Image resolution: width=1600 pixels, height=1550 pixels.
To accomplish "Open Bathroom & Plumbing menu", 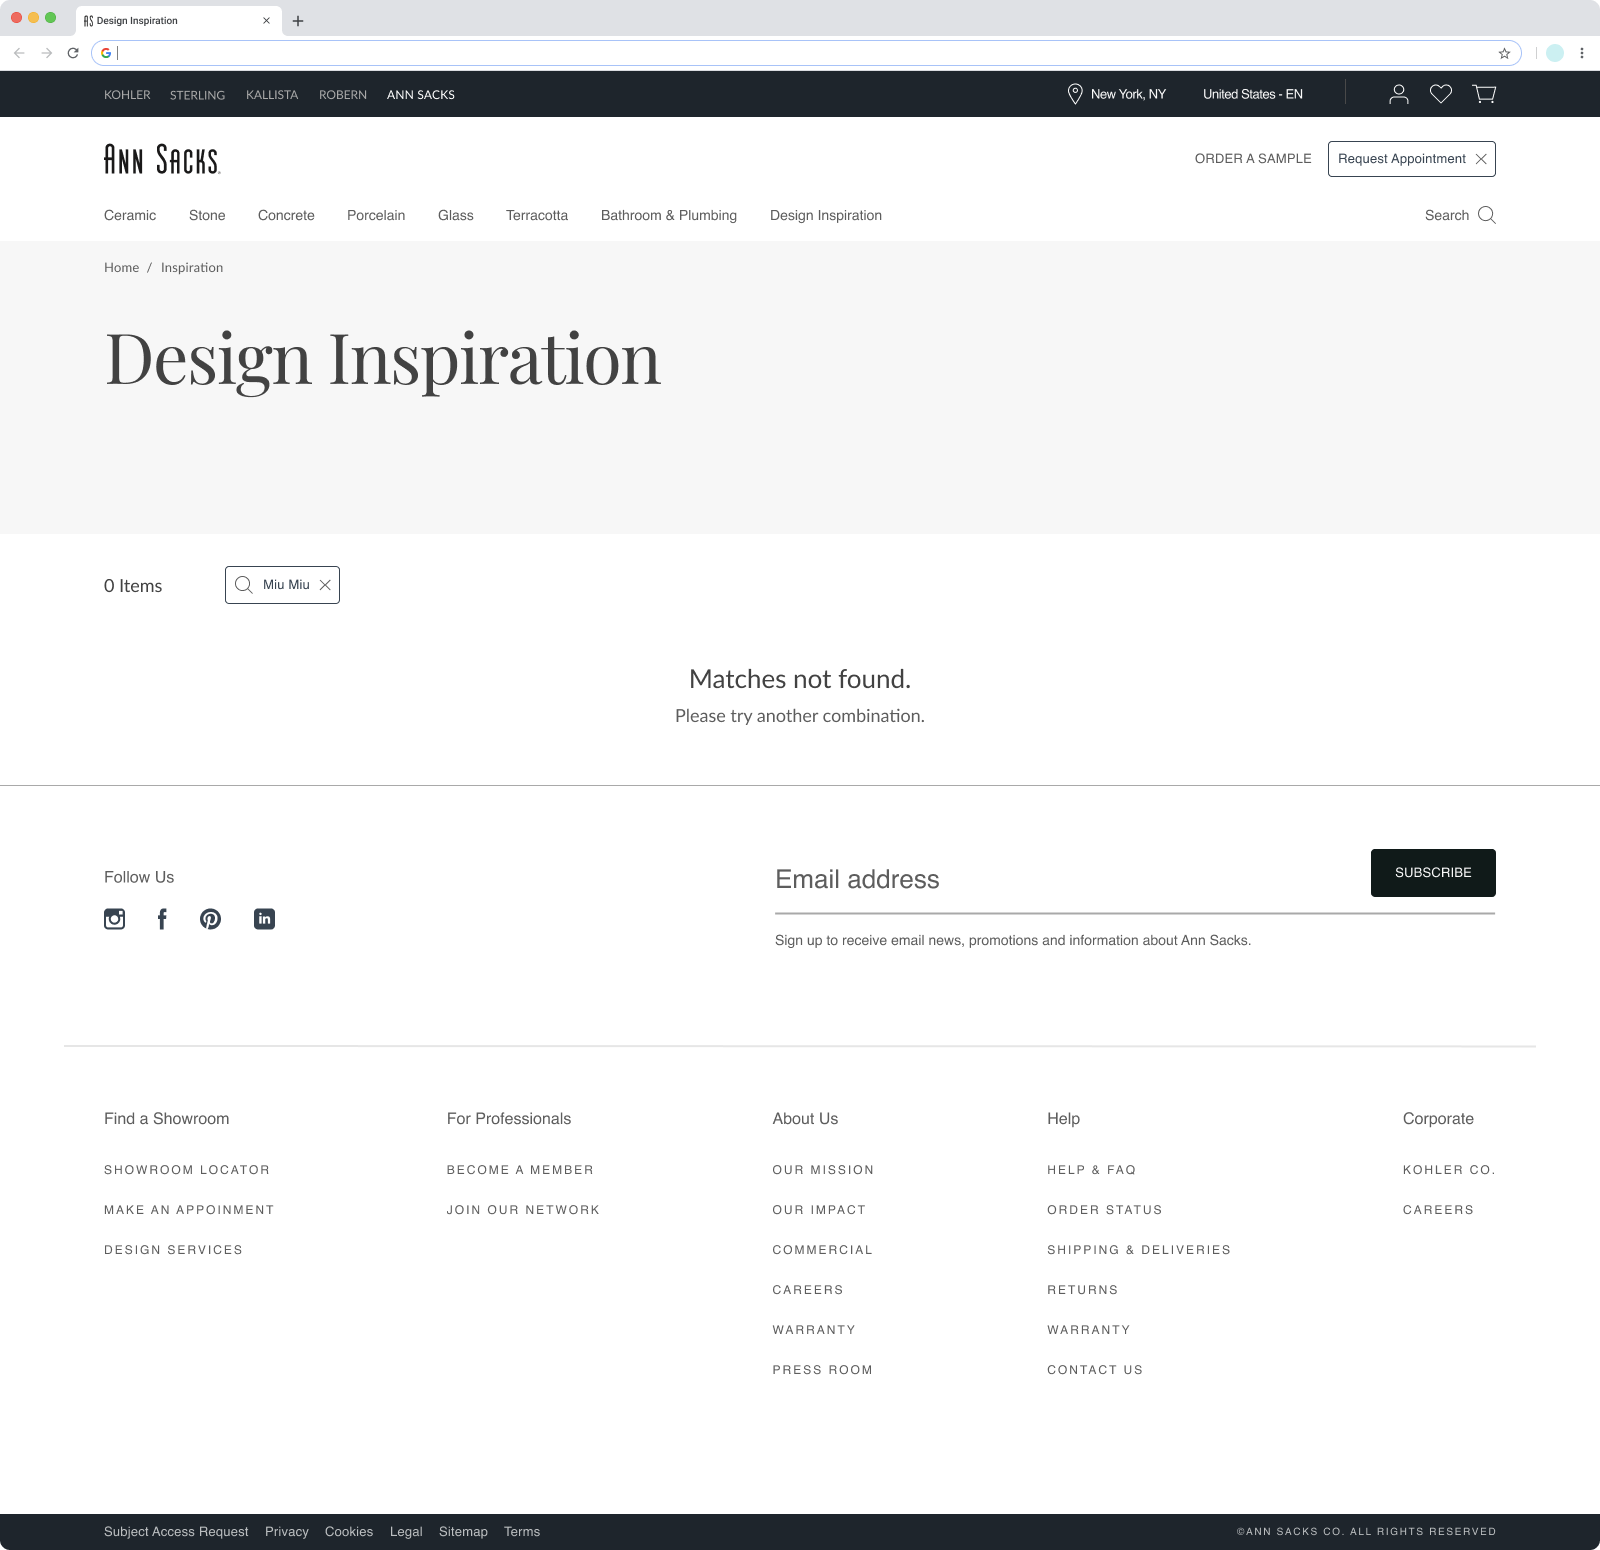I will [669, 215].
